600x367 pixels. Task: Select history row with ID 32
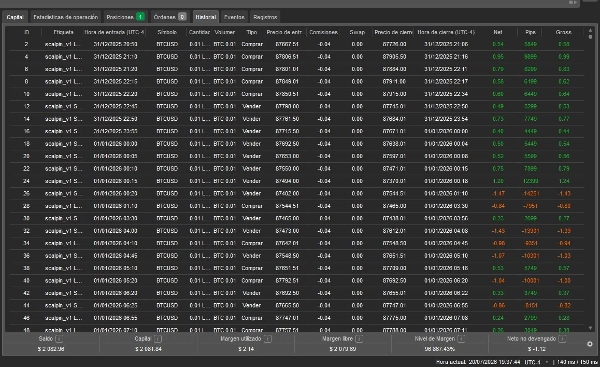(297, 231)
